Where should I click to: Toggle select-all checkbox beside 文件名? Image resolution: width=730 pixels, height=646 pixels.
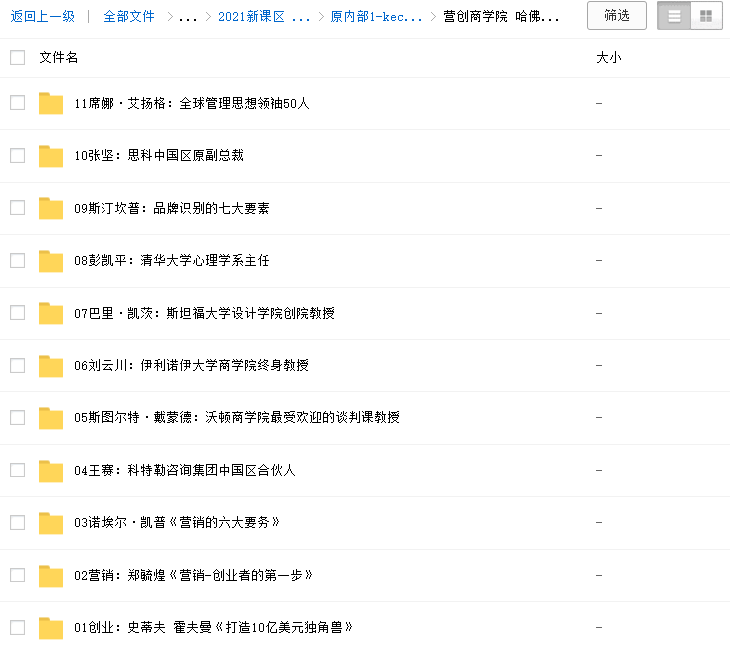(18, 58)
